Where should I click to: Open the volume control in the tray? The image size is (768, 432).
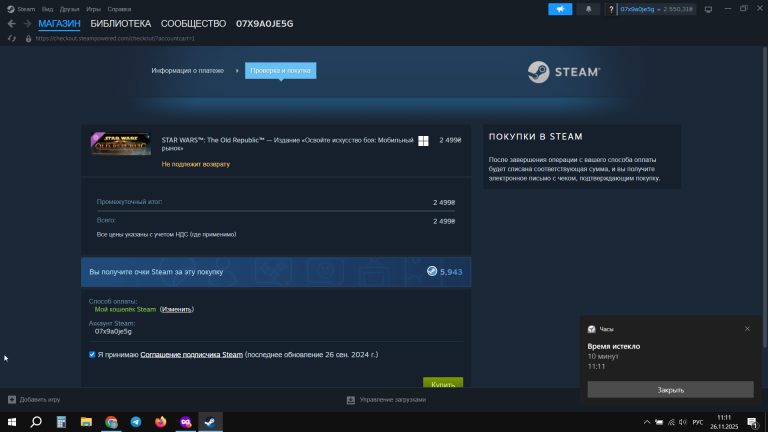[683, 422]
